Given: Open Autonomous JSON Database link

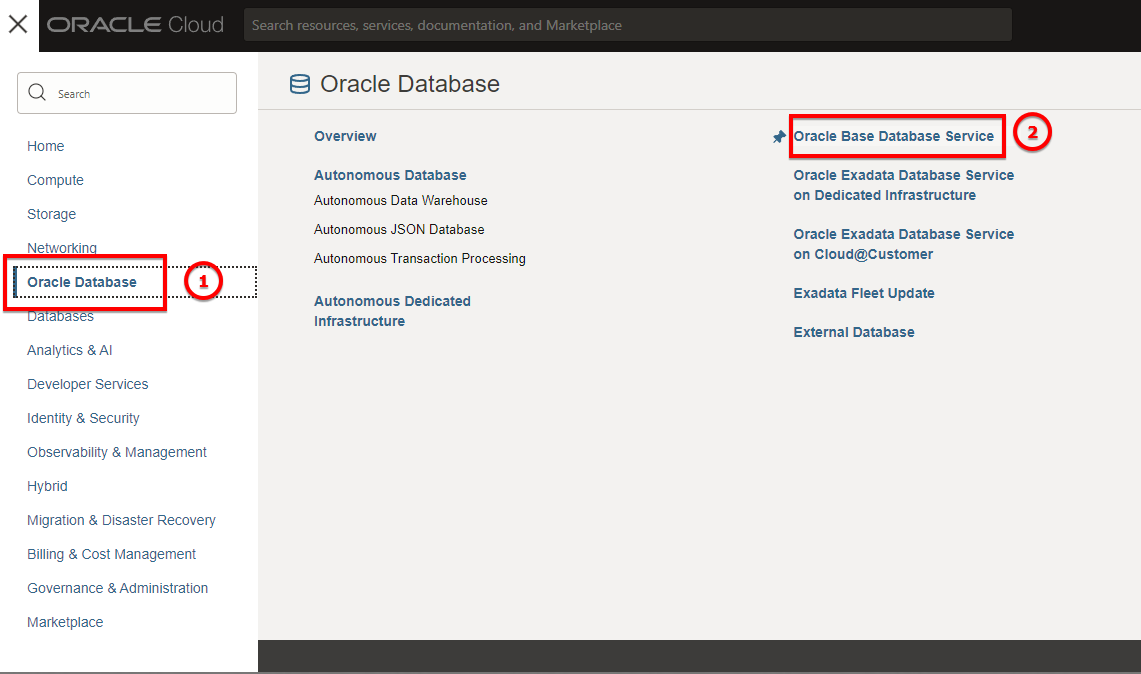Looking at the screenshot, I should pyautogui.click(x=399, y=230).
